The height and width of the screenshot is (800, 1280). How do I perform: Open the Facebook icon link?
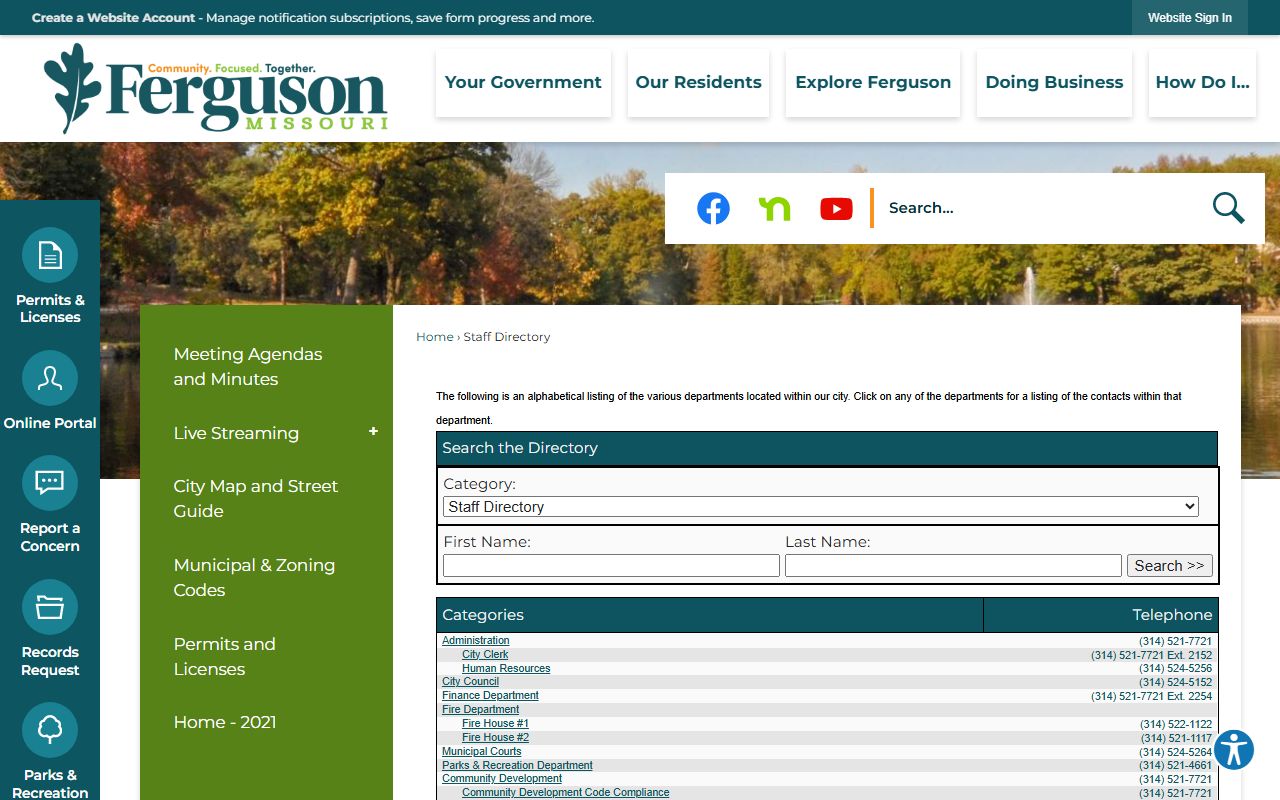point(713,208)
